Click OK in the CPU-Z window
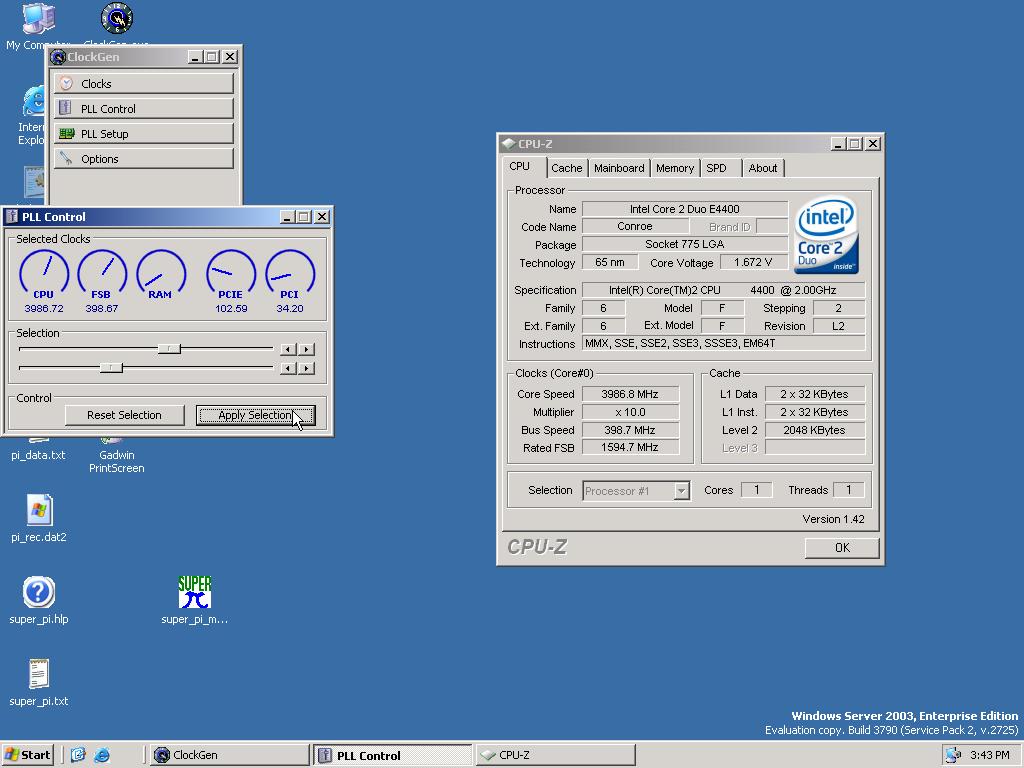Viewport: 1024px width, 768px height. pyautogui.click(x=842, y=547)
